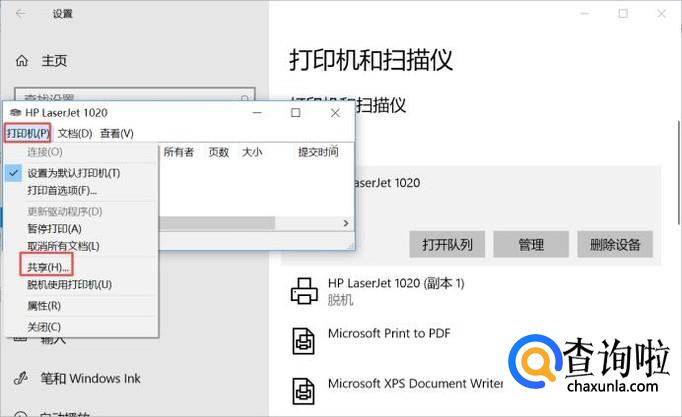Open 笔和 Windows Ink settings page

(90, 378)
